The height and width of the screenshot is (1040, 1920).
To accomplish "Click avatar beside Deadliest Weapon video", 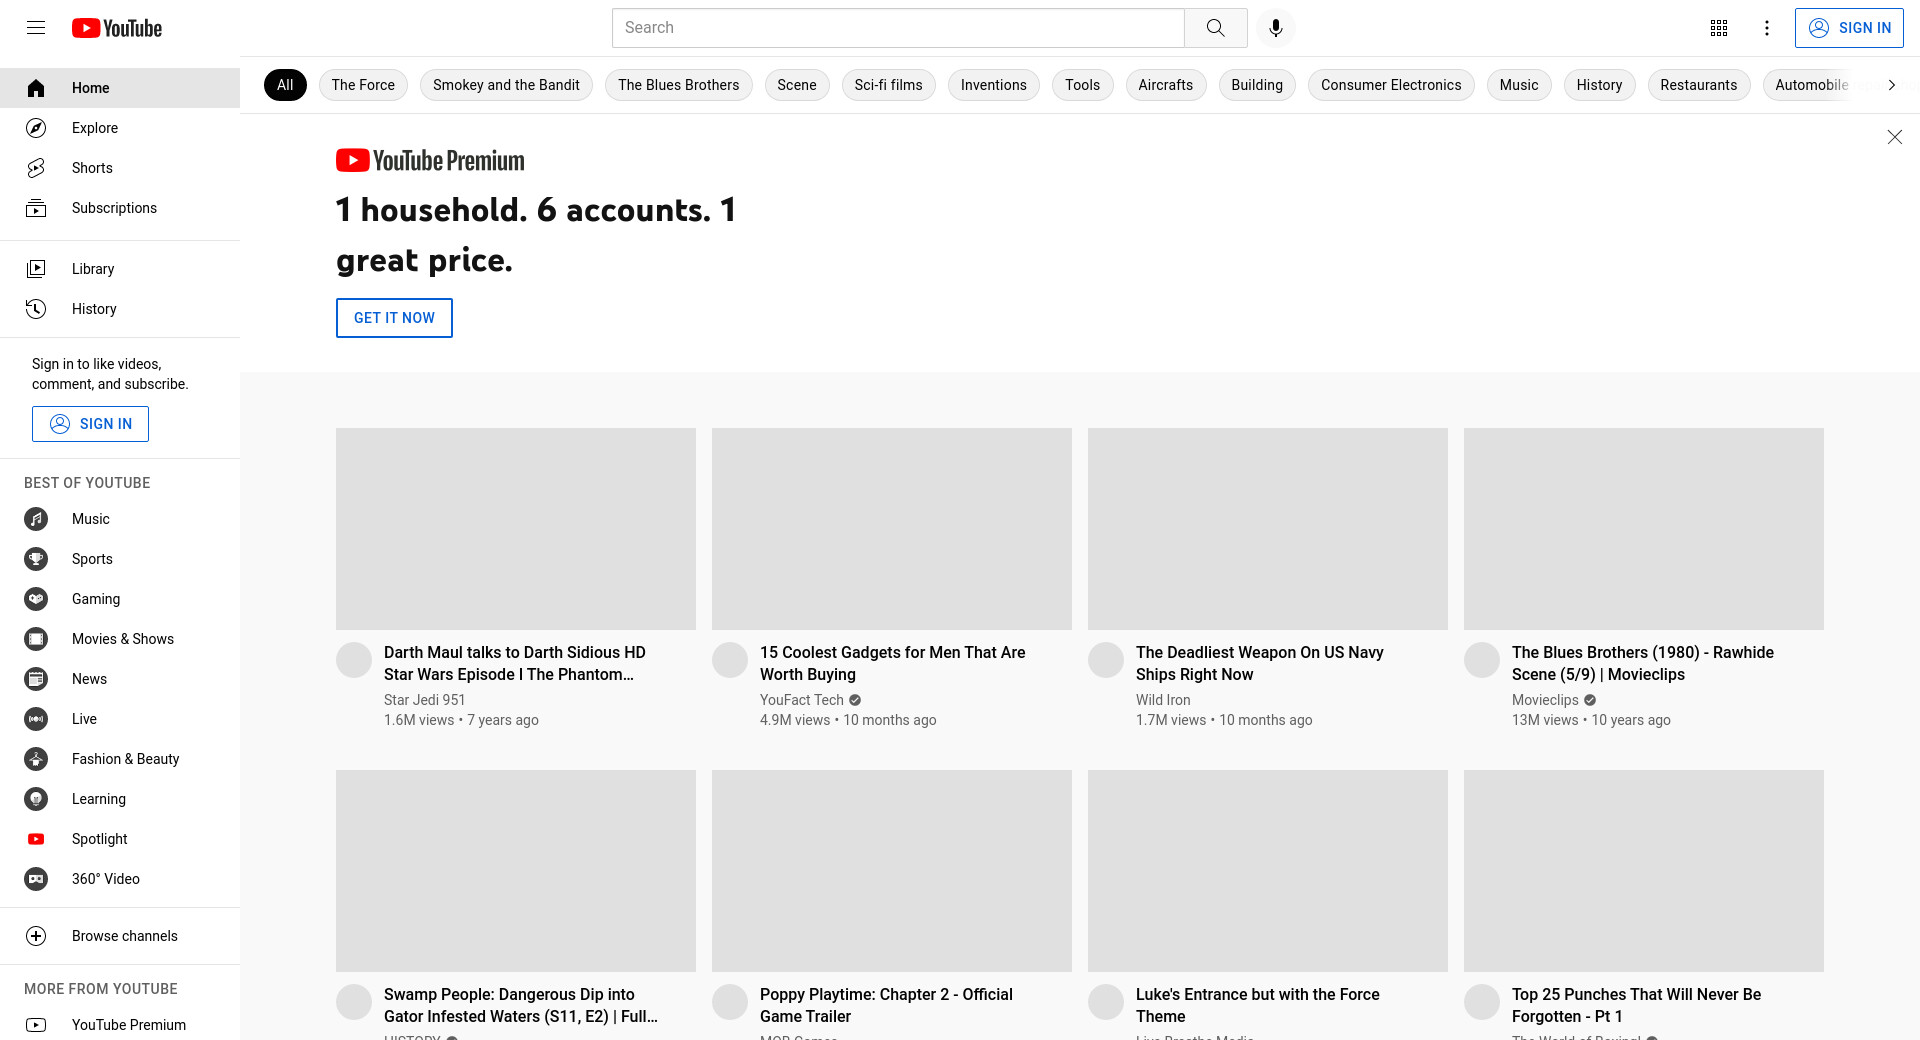I will [1106, 660].
